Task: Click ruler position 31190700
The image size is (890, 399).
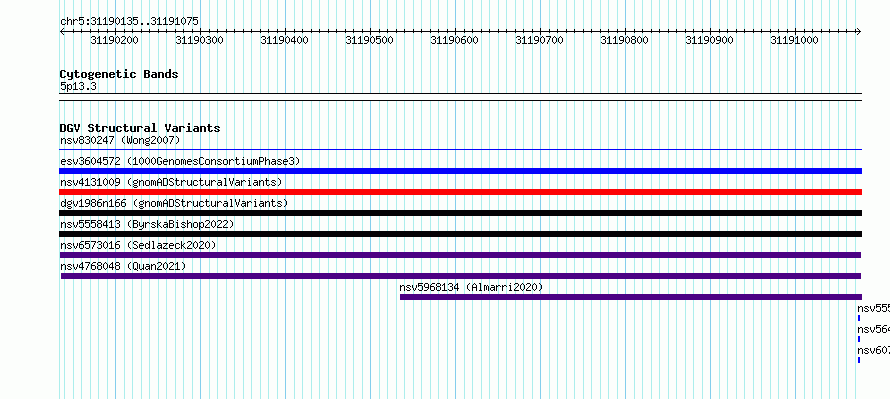Action: click(x=539, y=40)
